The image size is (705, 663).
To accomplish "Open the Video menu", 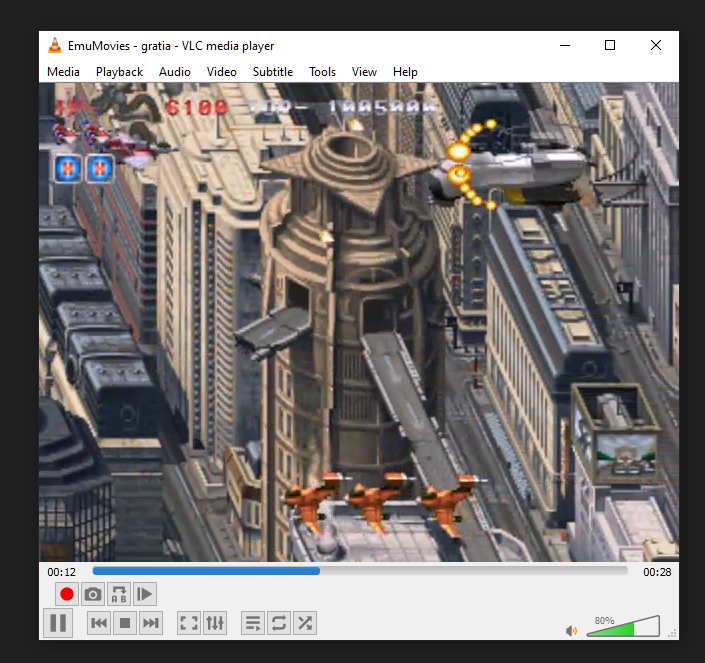I will pos(222,72).
